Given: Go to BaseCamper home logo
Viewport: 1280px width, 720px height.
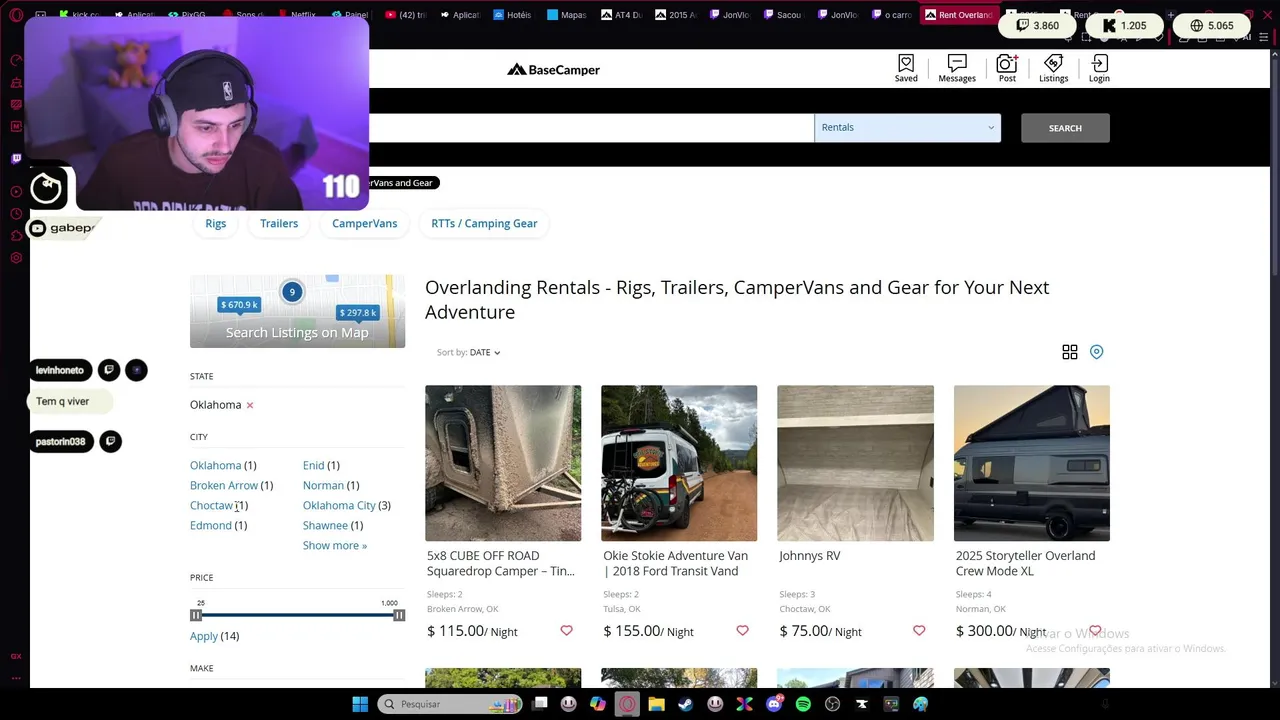Looking at the screenshot, I should click(x=553, y=69).
